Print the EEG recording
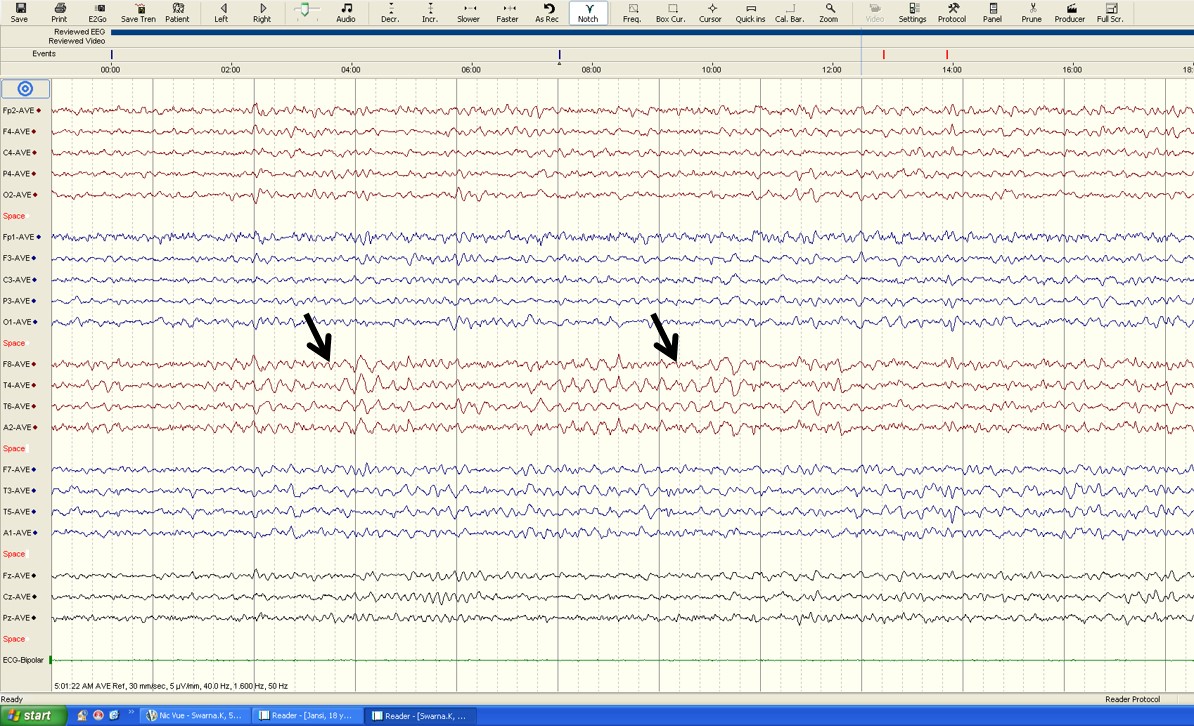Viewport: 1194px width, 726px height. pos(59,12)
